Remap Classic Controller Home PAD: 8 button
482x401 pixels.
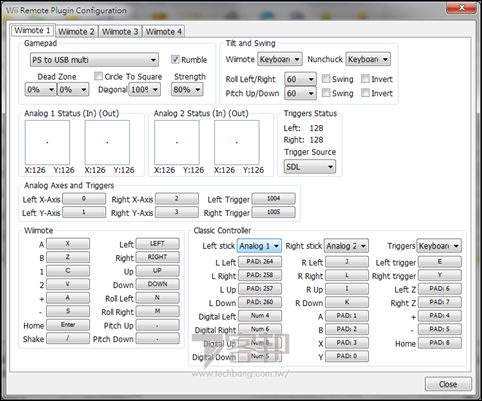coord(440,343)
